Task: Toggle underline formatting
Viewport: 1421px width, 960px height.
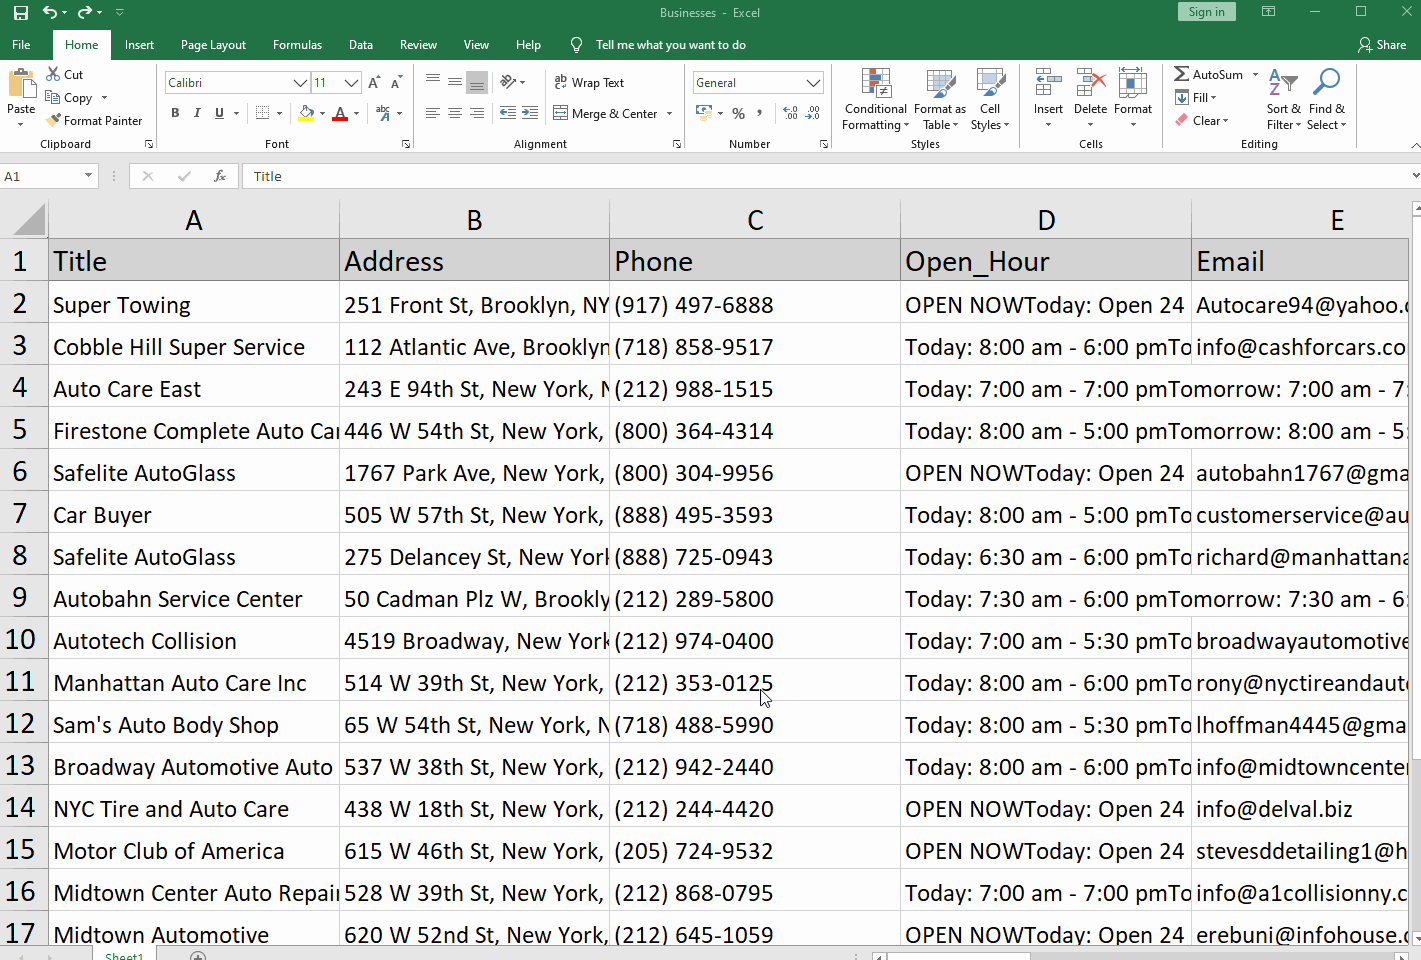Action: point(219,113)
